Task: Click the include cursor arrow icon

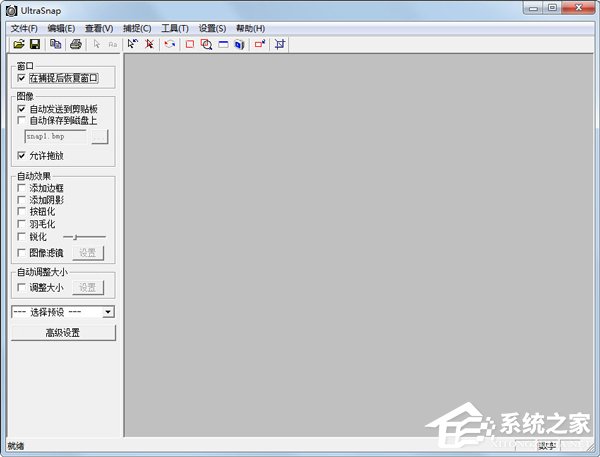Action: 133,44
